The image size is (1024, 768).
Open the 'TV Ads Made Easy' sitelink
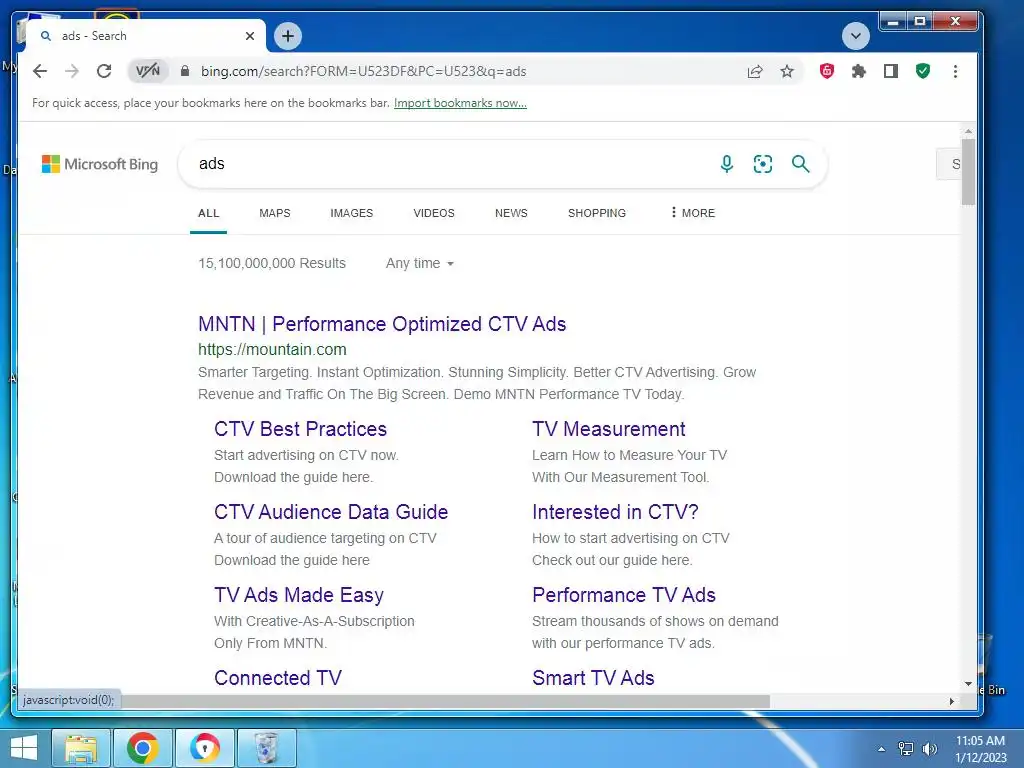pos(299,595)
